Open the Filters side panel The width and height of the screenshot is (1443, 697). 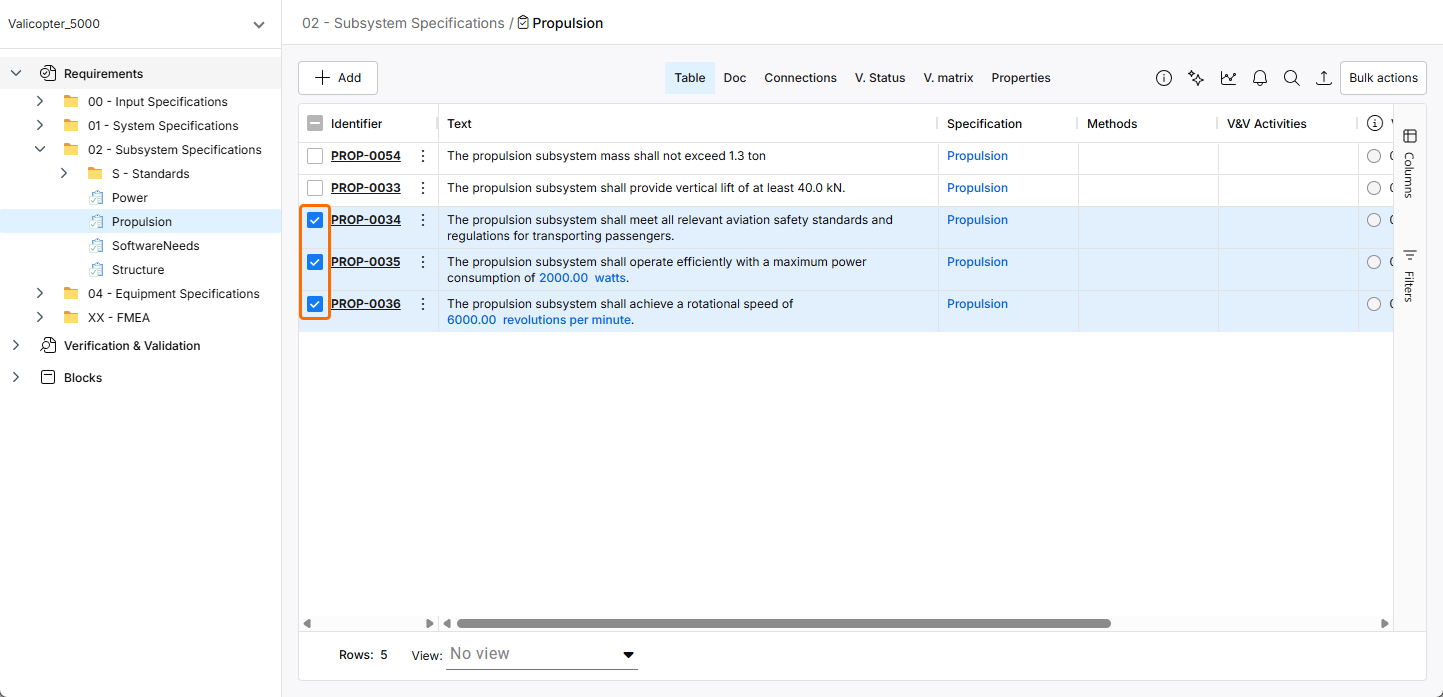[1410, 274]
